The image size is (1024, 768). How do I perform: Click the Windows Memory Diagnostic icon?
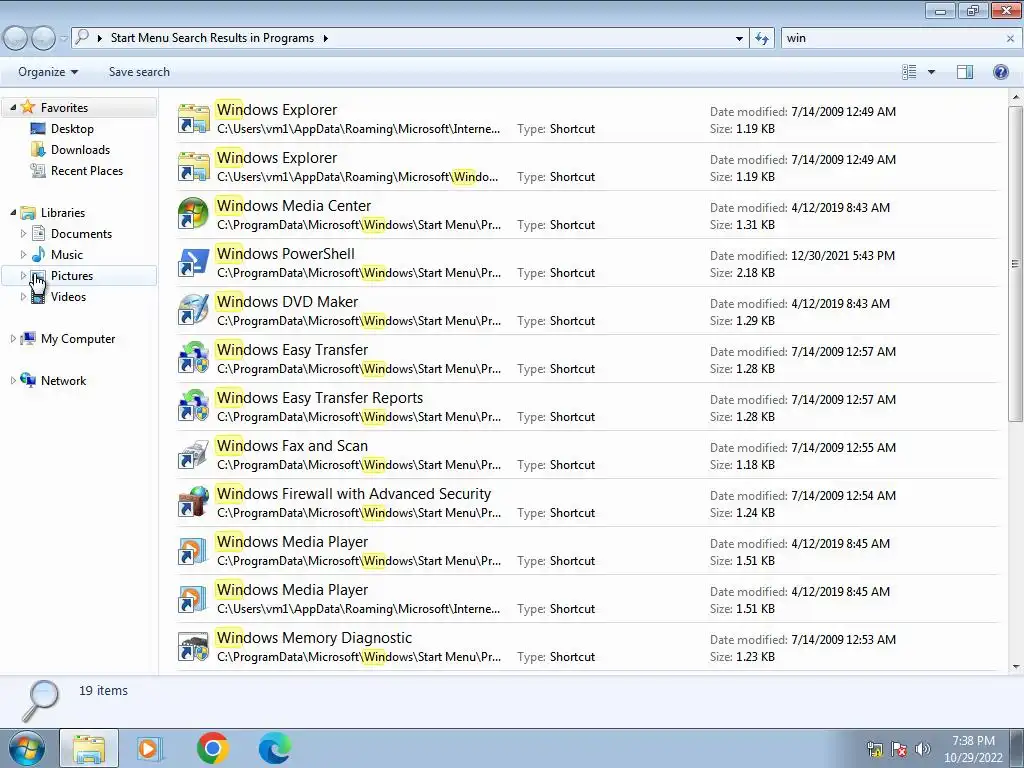click(x=193, y=647)
